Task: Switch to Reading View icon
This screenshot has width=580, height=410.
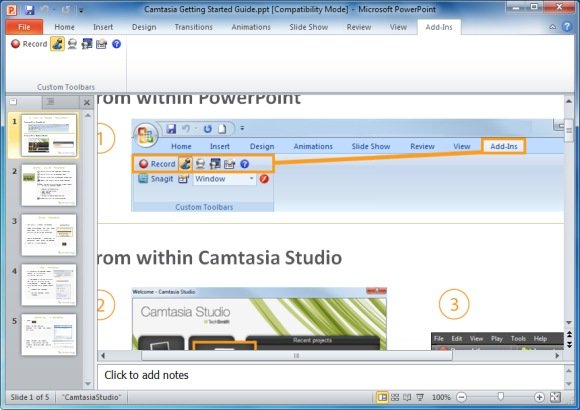Action: coord(407,397)
